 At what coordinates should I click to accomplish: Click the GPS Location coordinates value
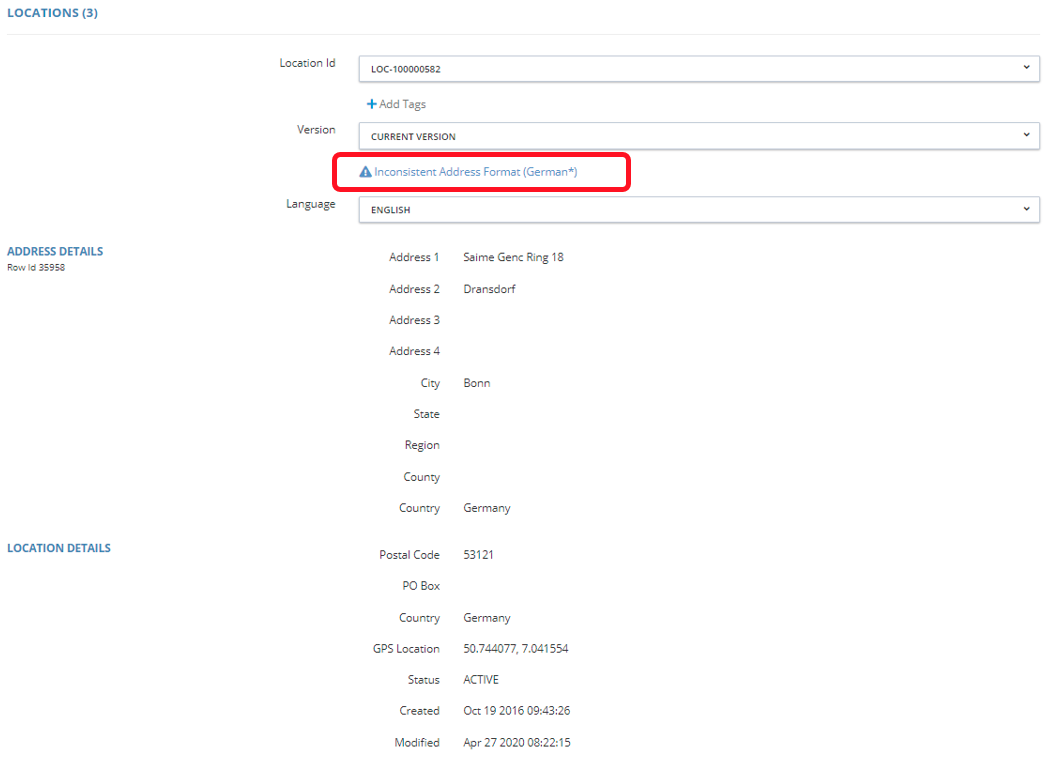[516, 649]
